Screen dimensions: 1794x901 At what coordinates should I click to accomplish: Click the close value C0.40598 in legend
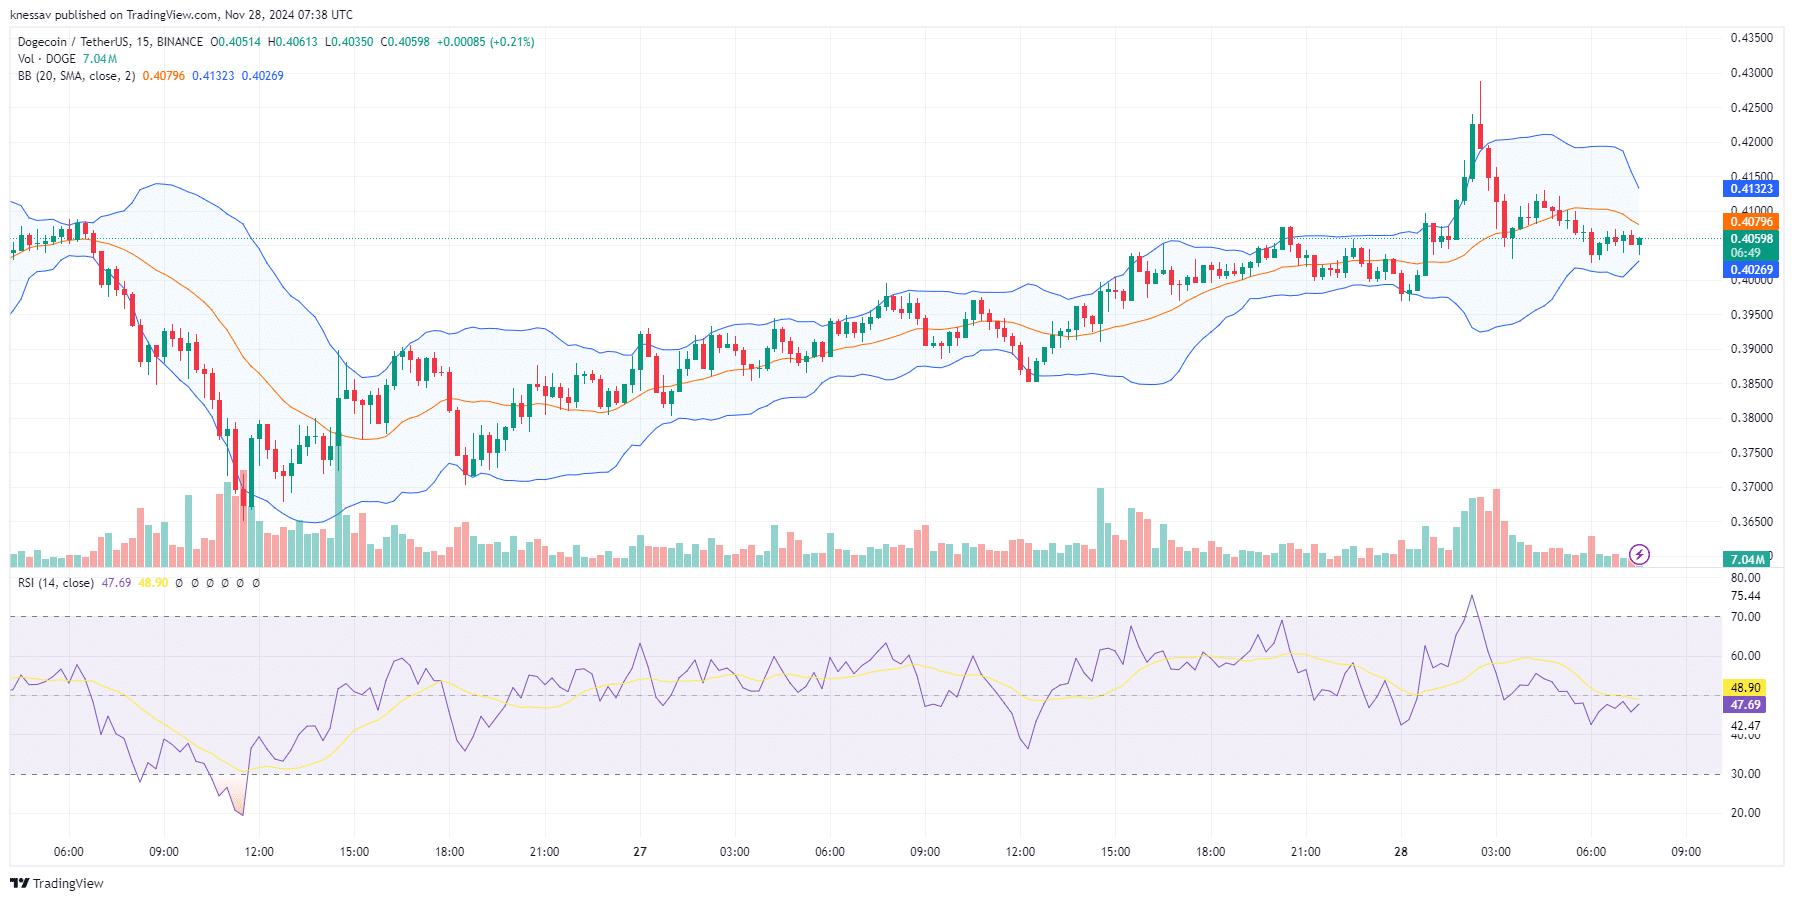click(x=405, y=42)
